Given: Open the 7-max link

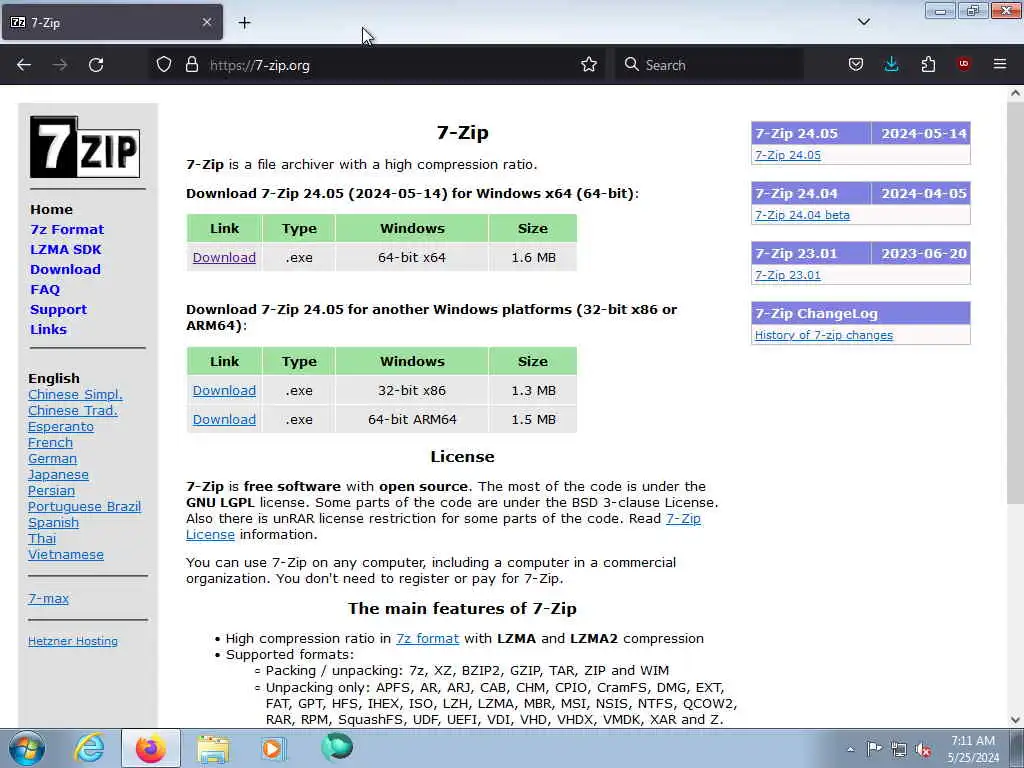Looking at the screenshot, I should pyautogui.click(x=48, y=598).
